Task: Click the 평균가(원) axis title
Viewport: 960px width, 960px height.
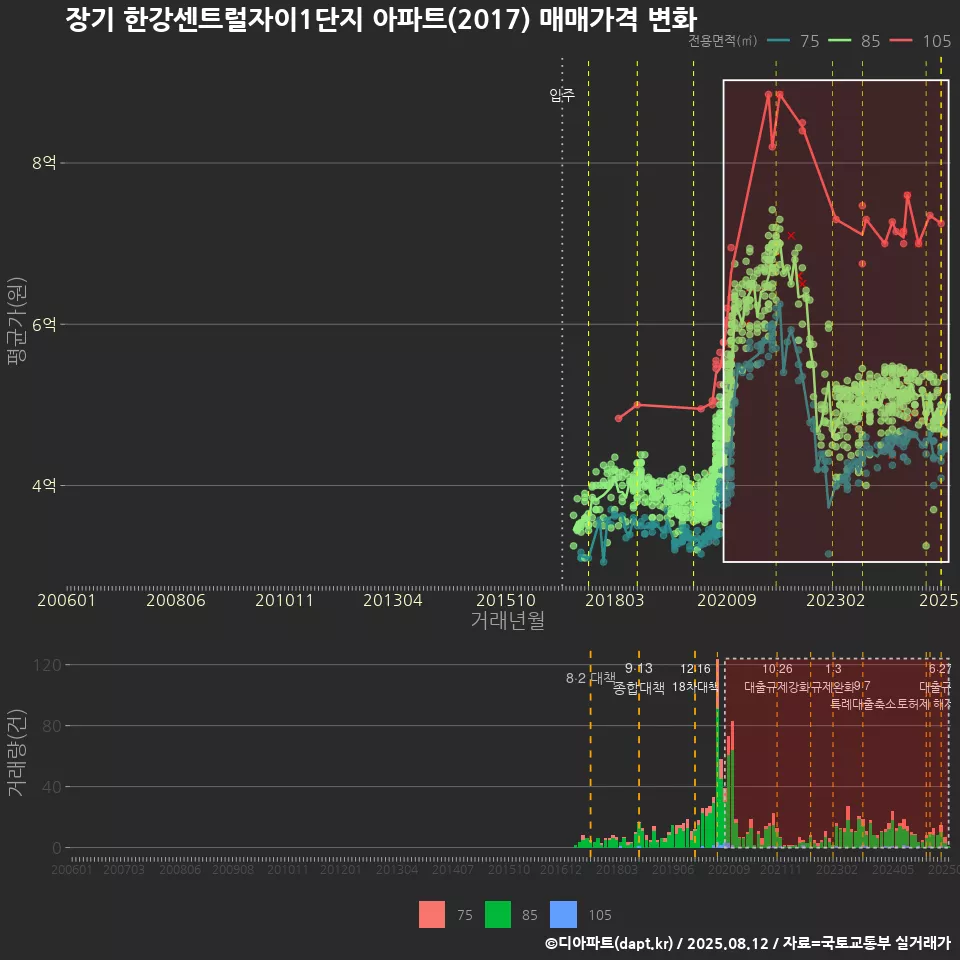Action: (17, 321)
